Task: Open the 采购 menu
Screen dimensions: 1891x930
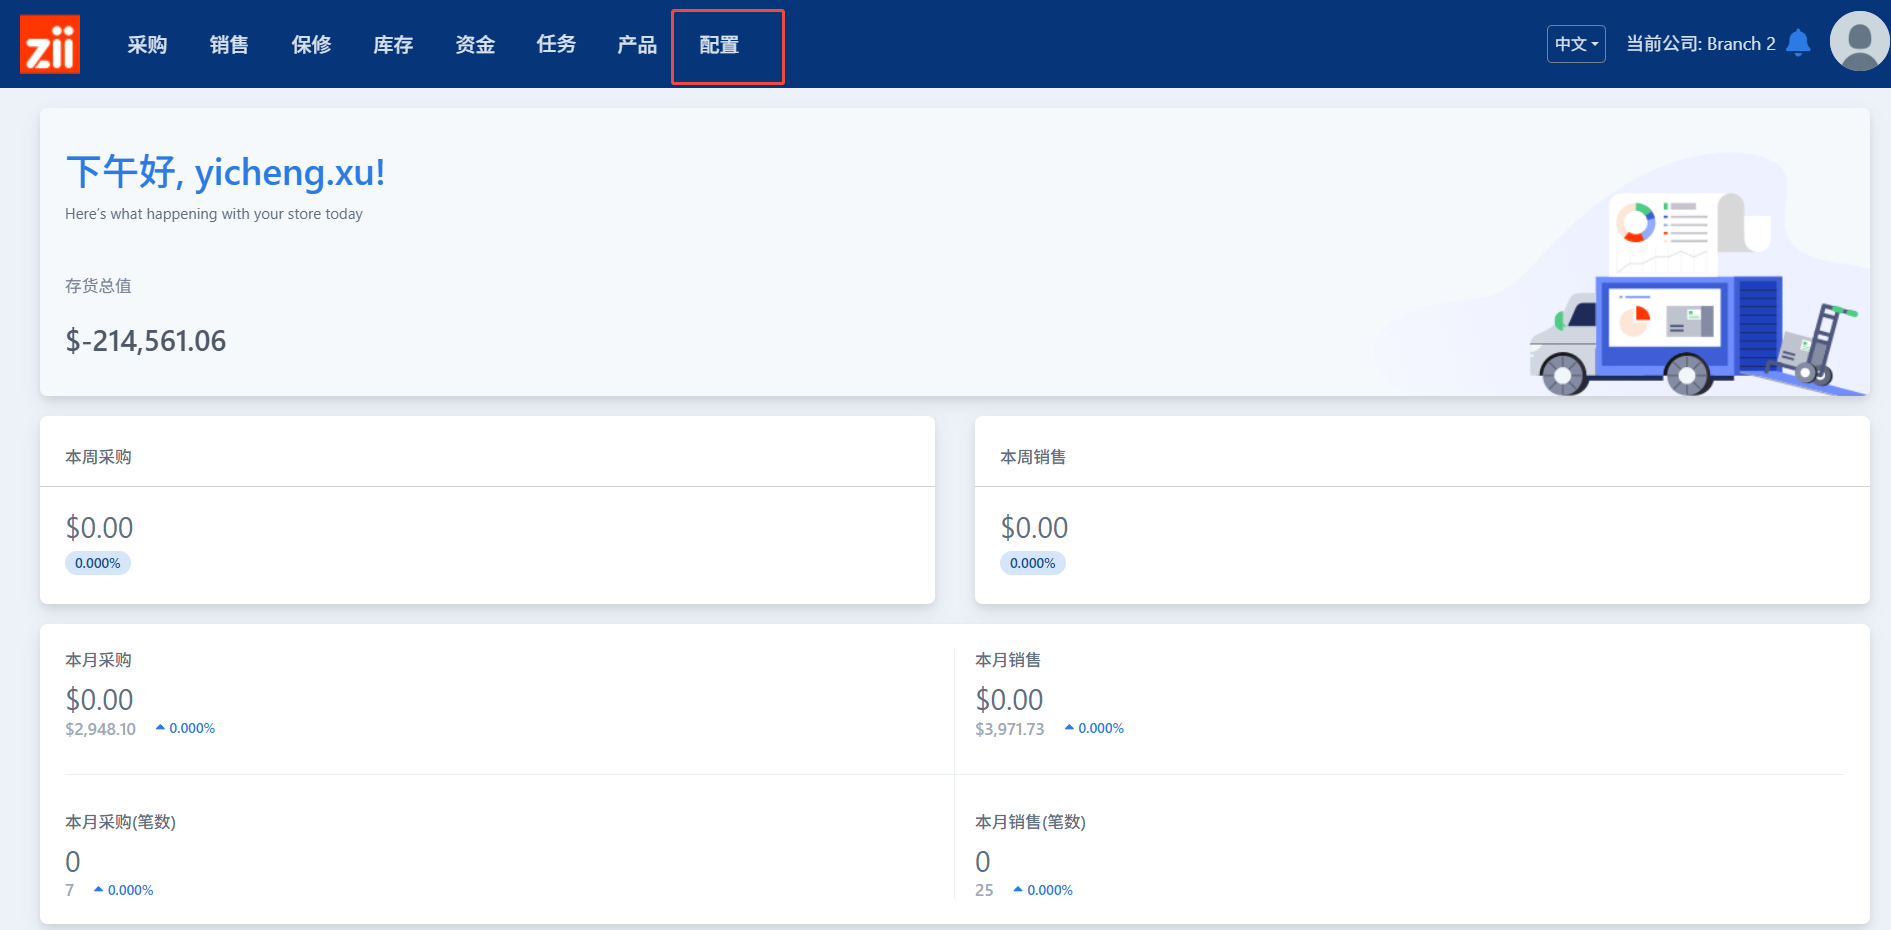Action: pyautogui.click(x=147, y=45)
